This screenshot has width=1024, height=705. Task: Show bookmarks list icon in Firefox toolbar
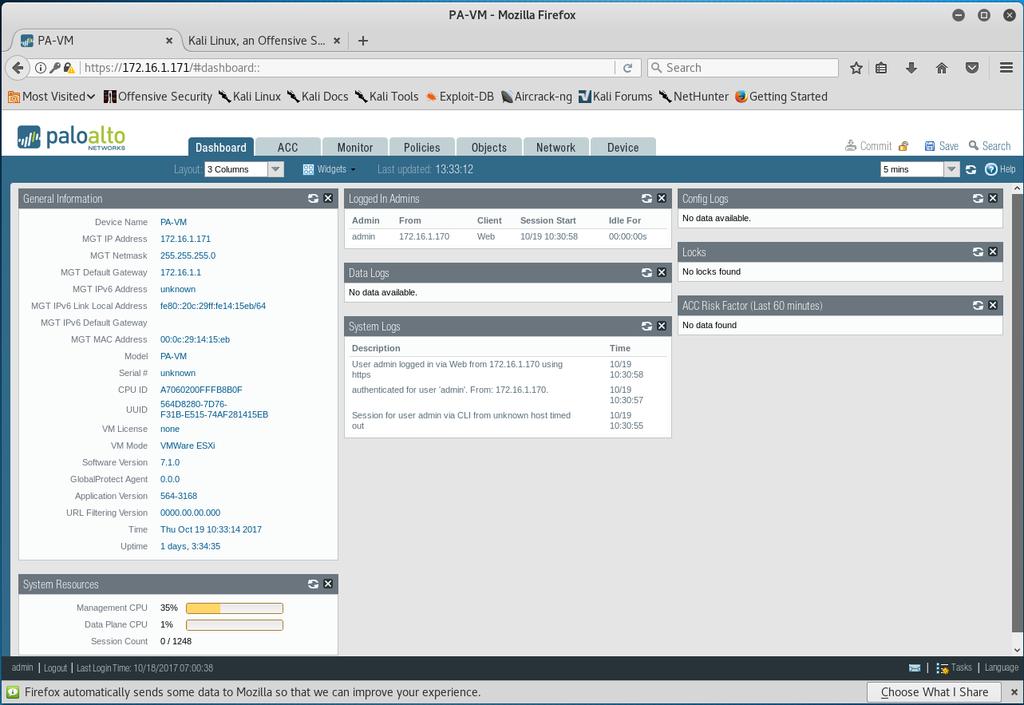[881, 68]
